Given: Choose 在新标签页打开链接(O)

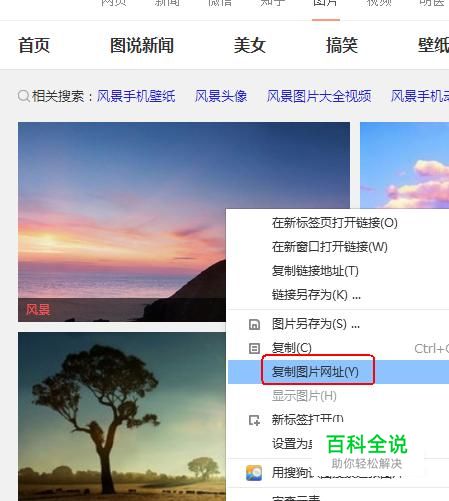Looking at the screenshot, I should tap(334, 223).
